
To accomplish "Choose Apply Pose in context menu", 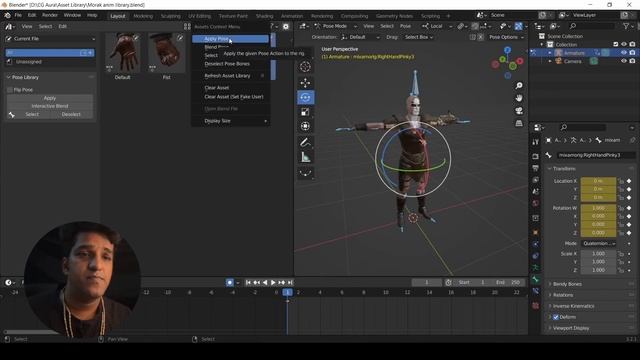I will [x=231, y=39].
